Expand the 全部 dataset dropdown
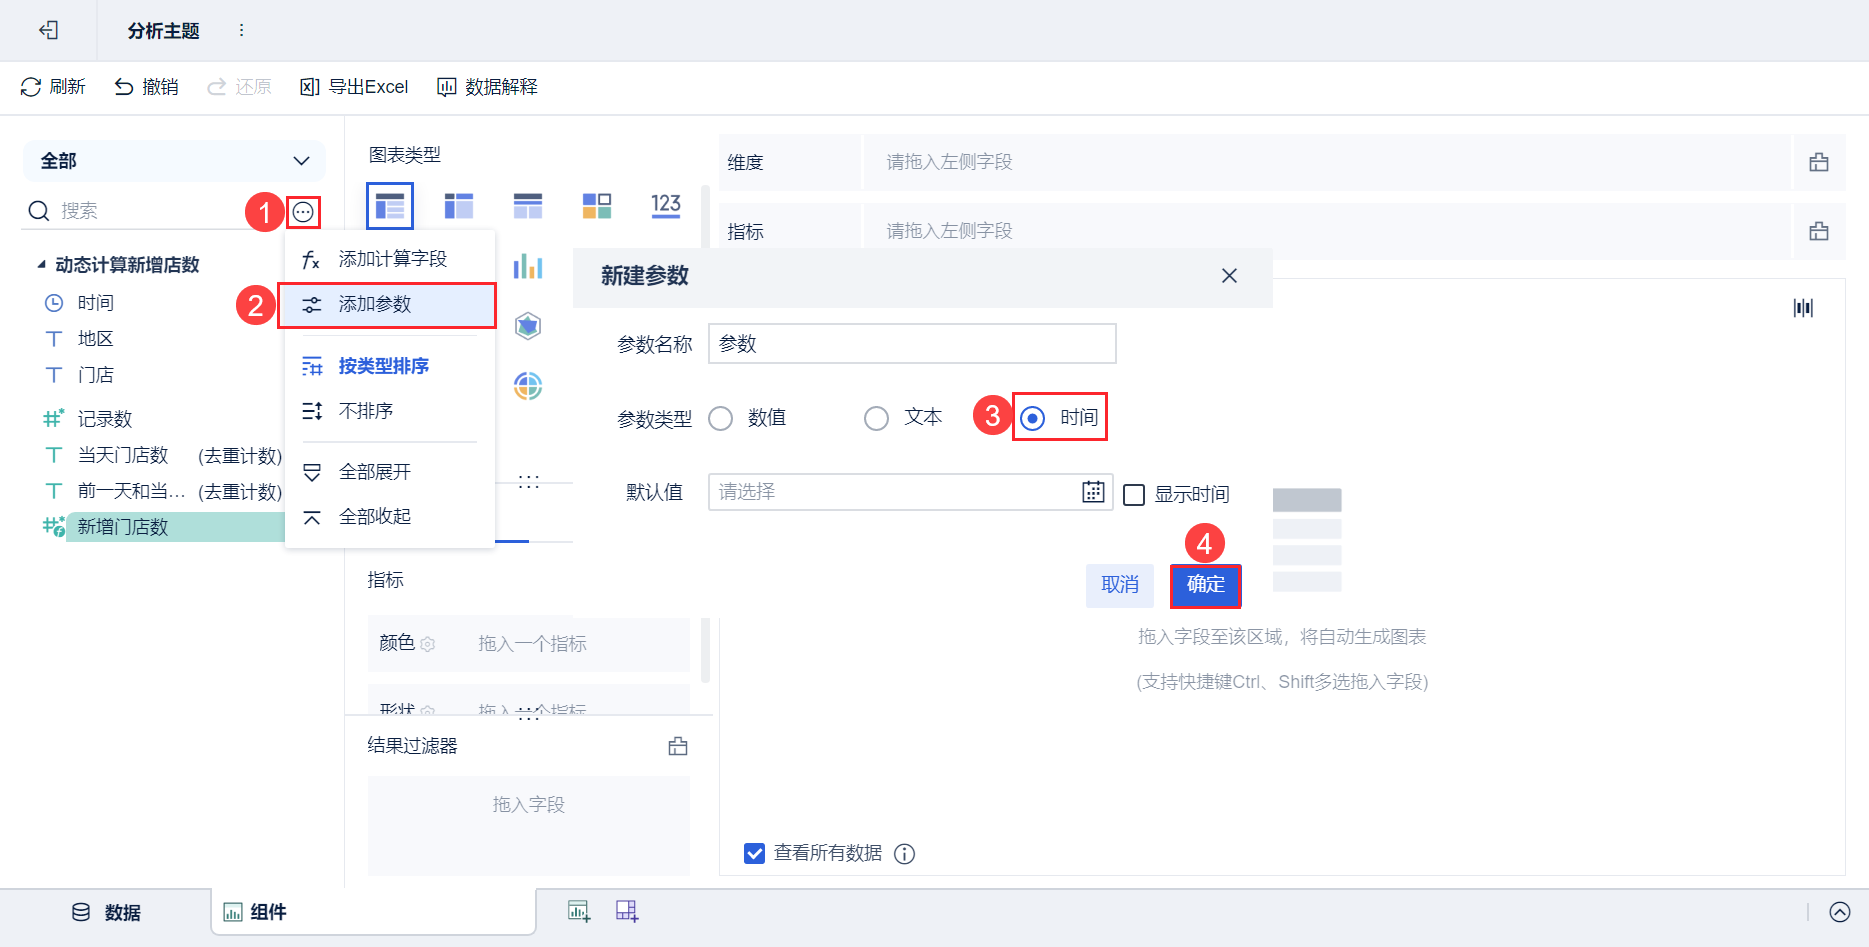Viewport: 1869px width, 947px height. tap(174, 161)
